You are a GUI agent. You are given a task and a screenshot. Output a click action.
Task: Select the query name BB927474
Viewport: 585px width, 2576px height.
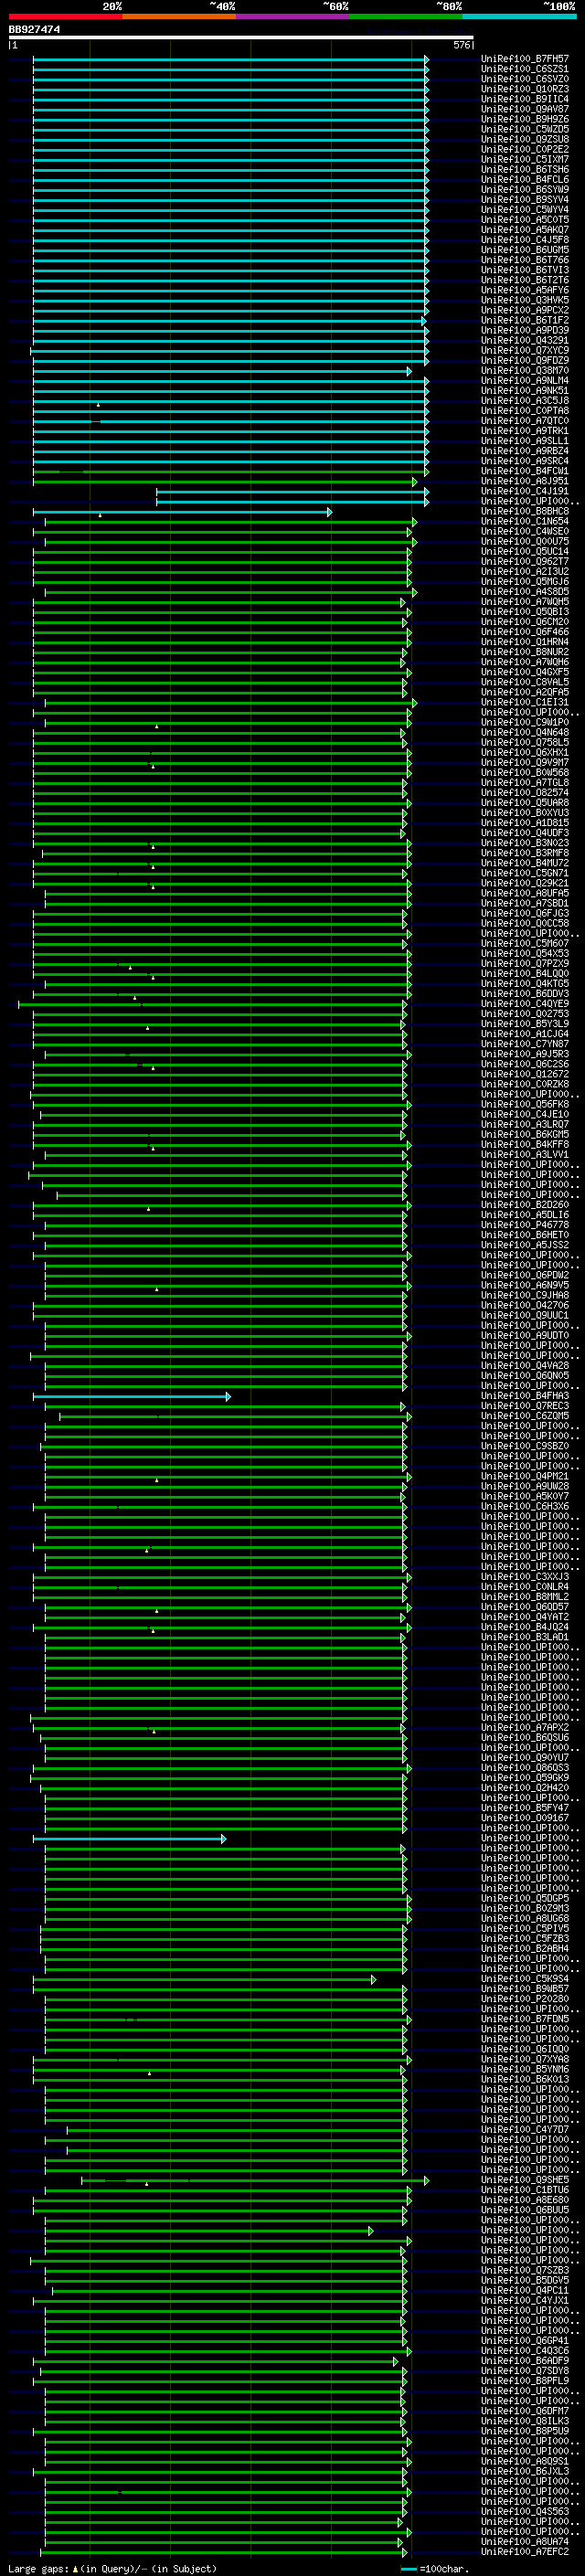pyautogui.click(x=34, y=30)
